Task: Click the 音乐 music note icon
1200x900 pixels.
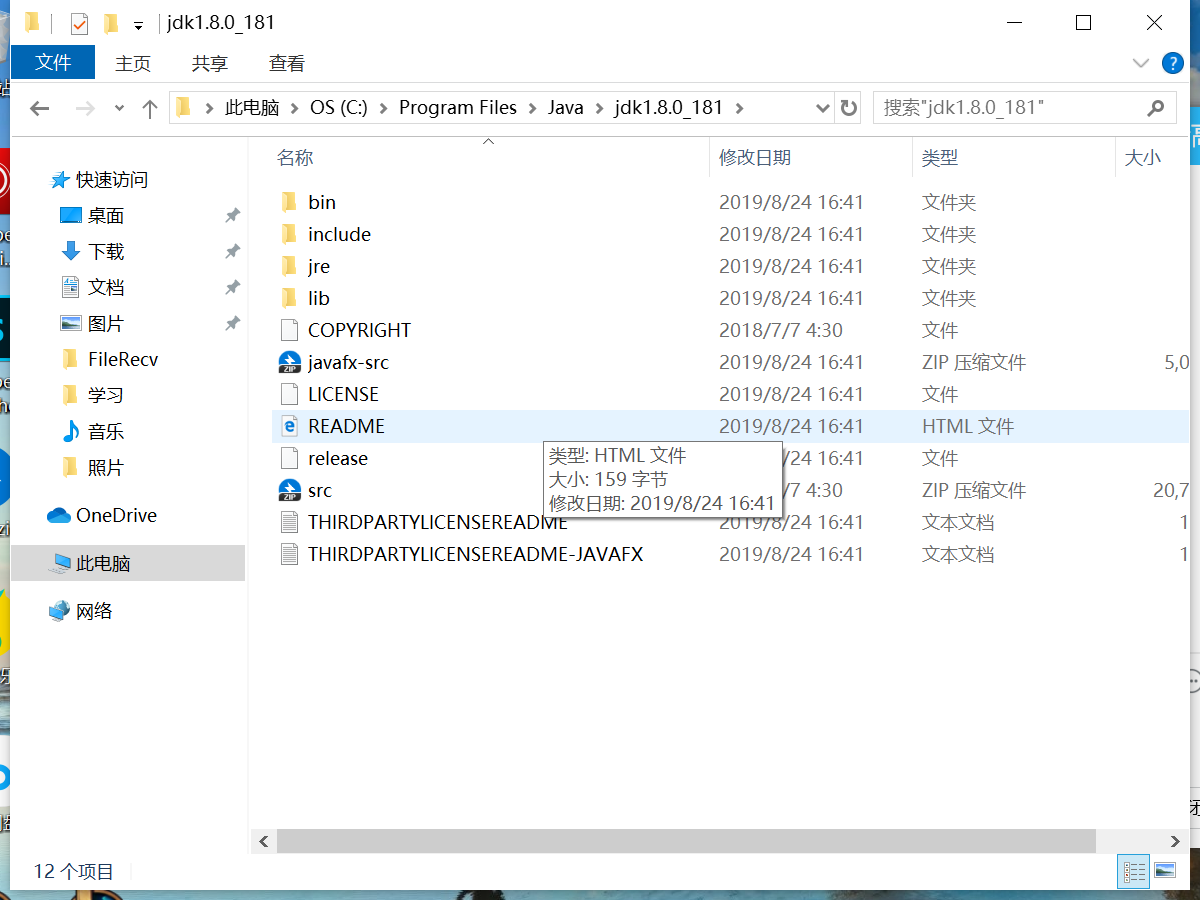Action: click(70, 431)
